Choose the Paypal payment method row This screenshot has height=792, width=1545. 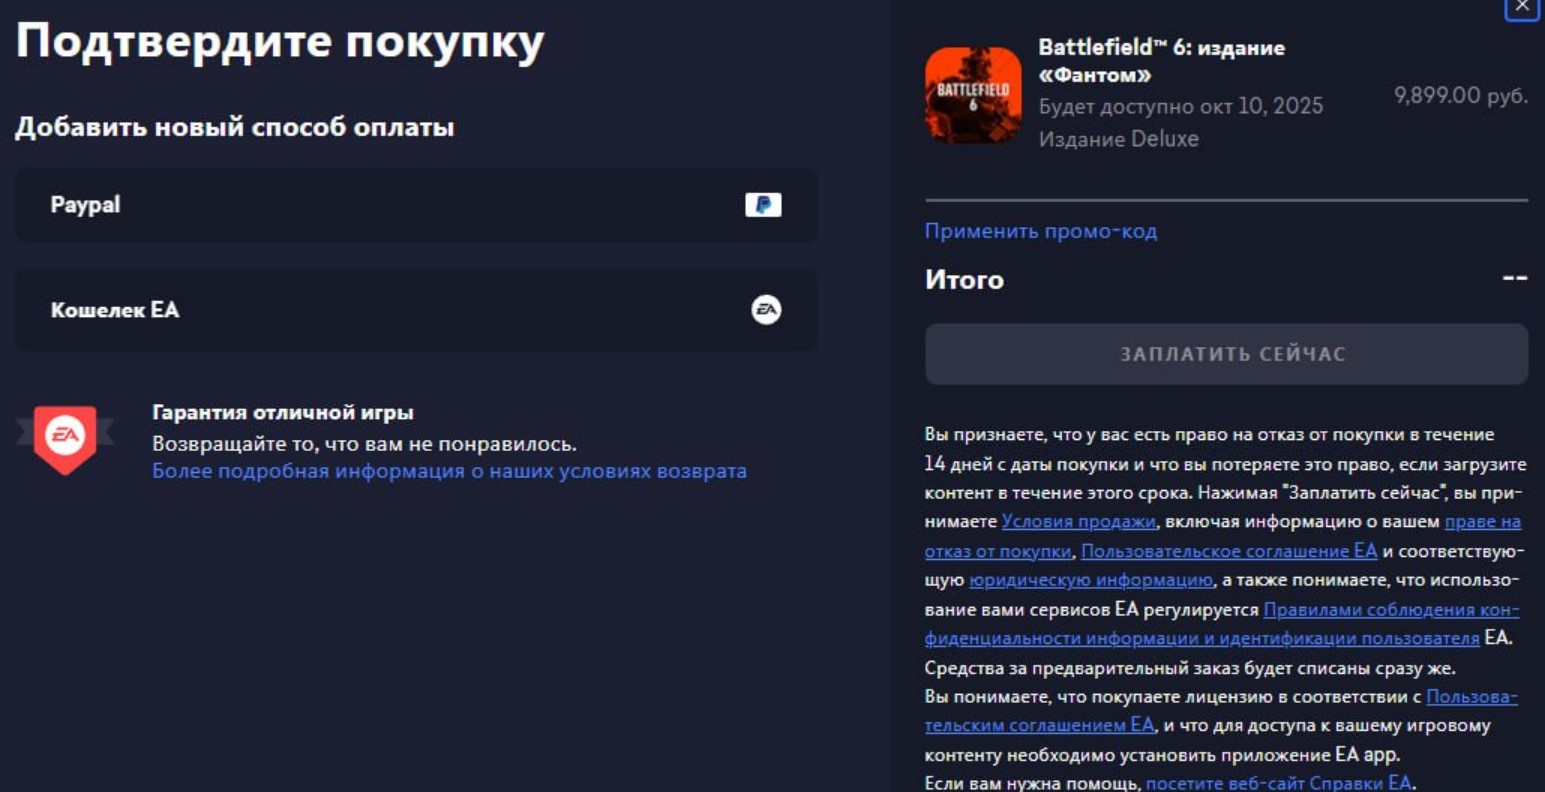[x=416, y=205]
